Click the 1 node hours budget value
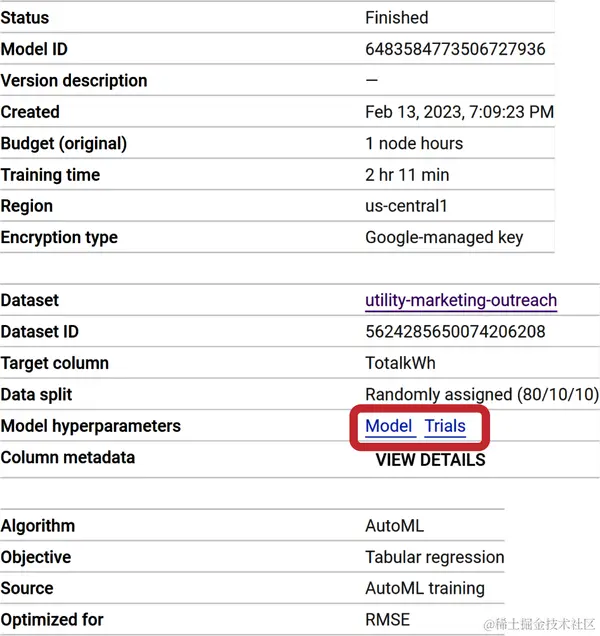Viewport: 600px width, 636px height. [414, 143]
